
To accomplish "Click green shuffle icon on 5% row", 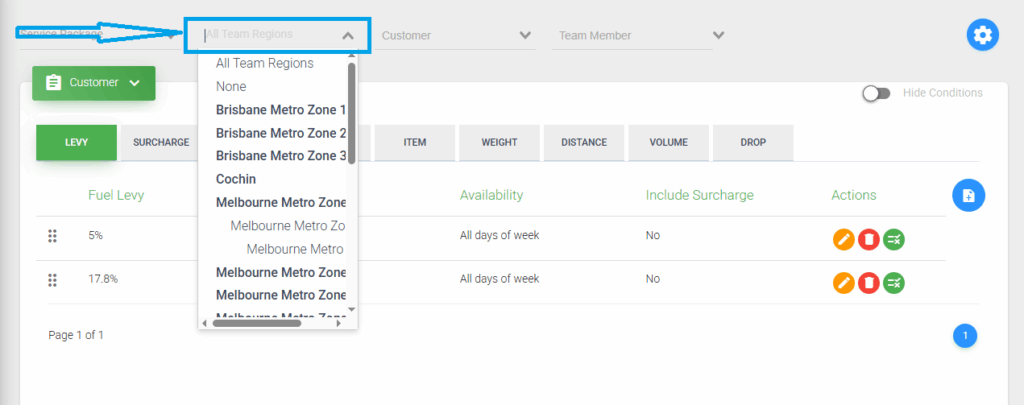I will tap(894, 240).
